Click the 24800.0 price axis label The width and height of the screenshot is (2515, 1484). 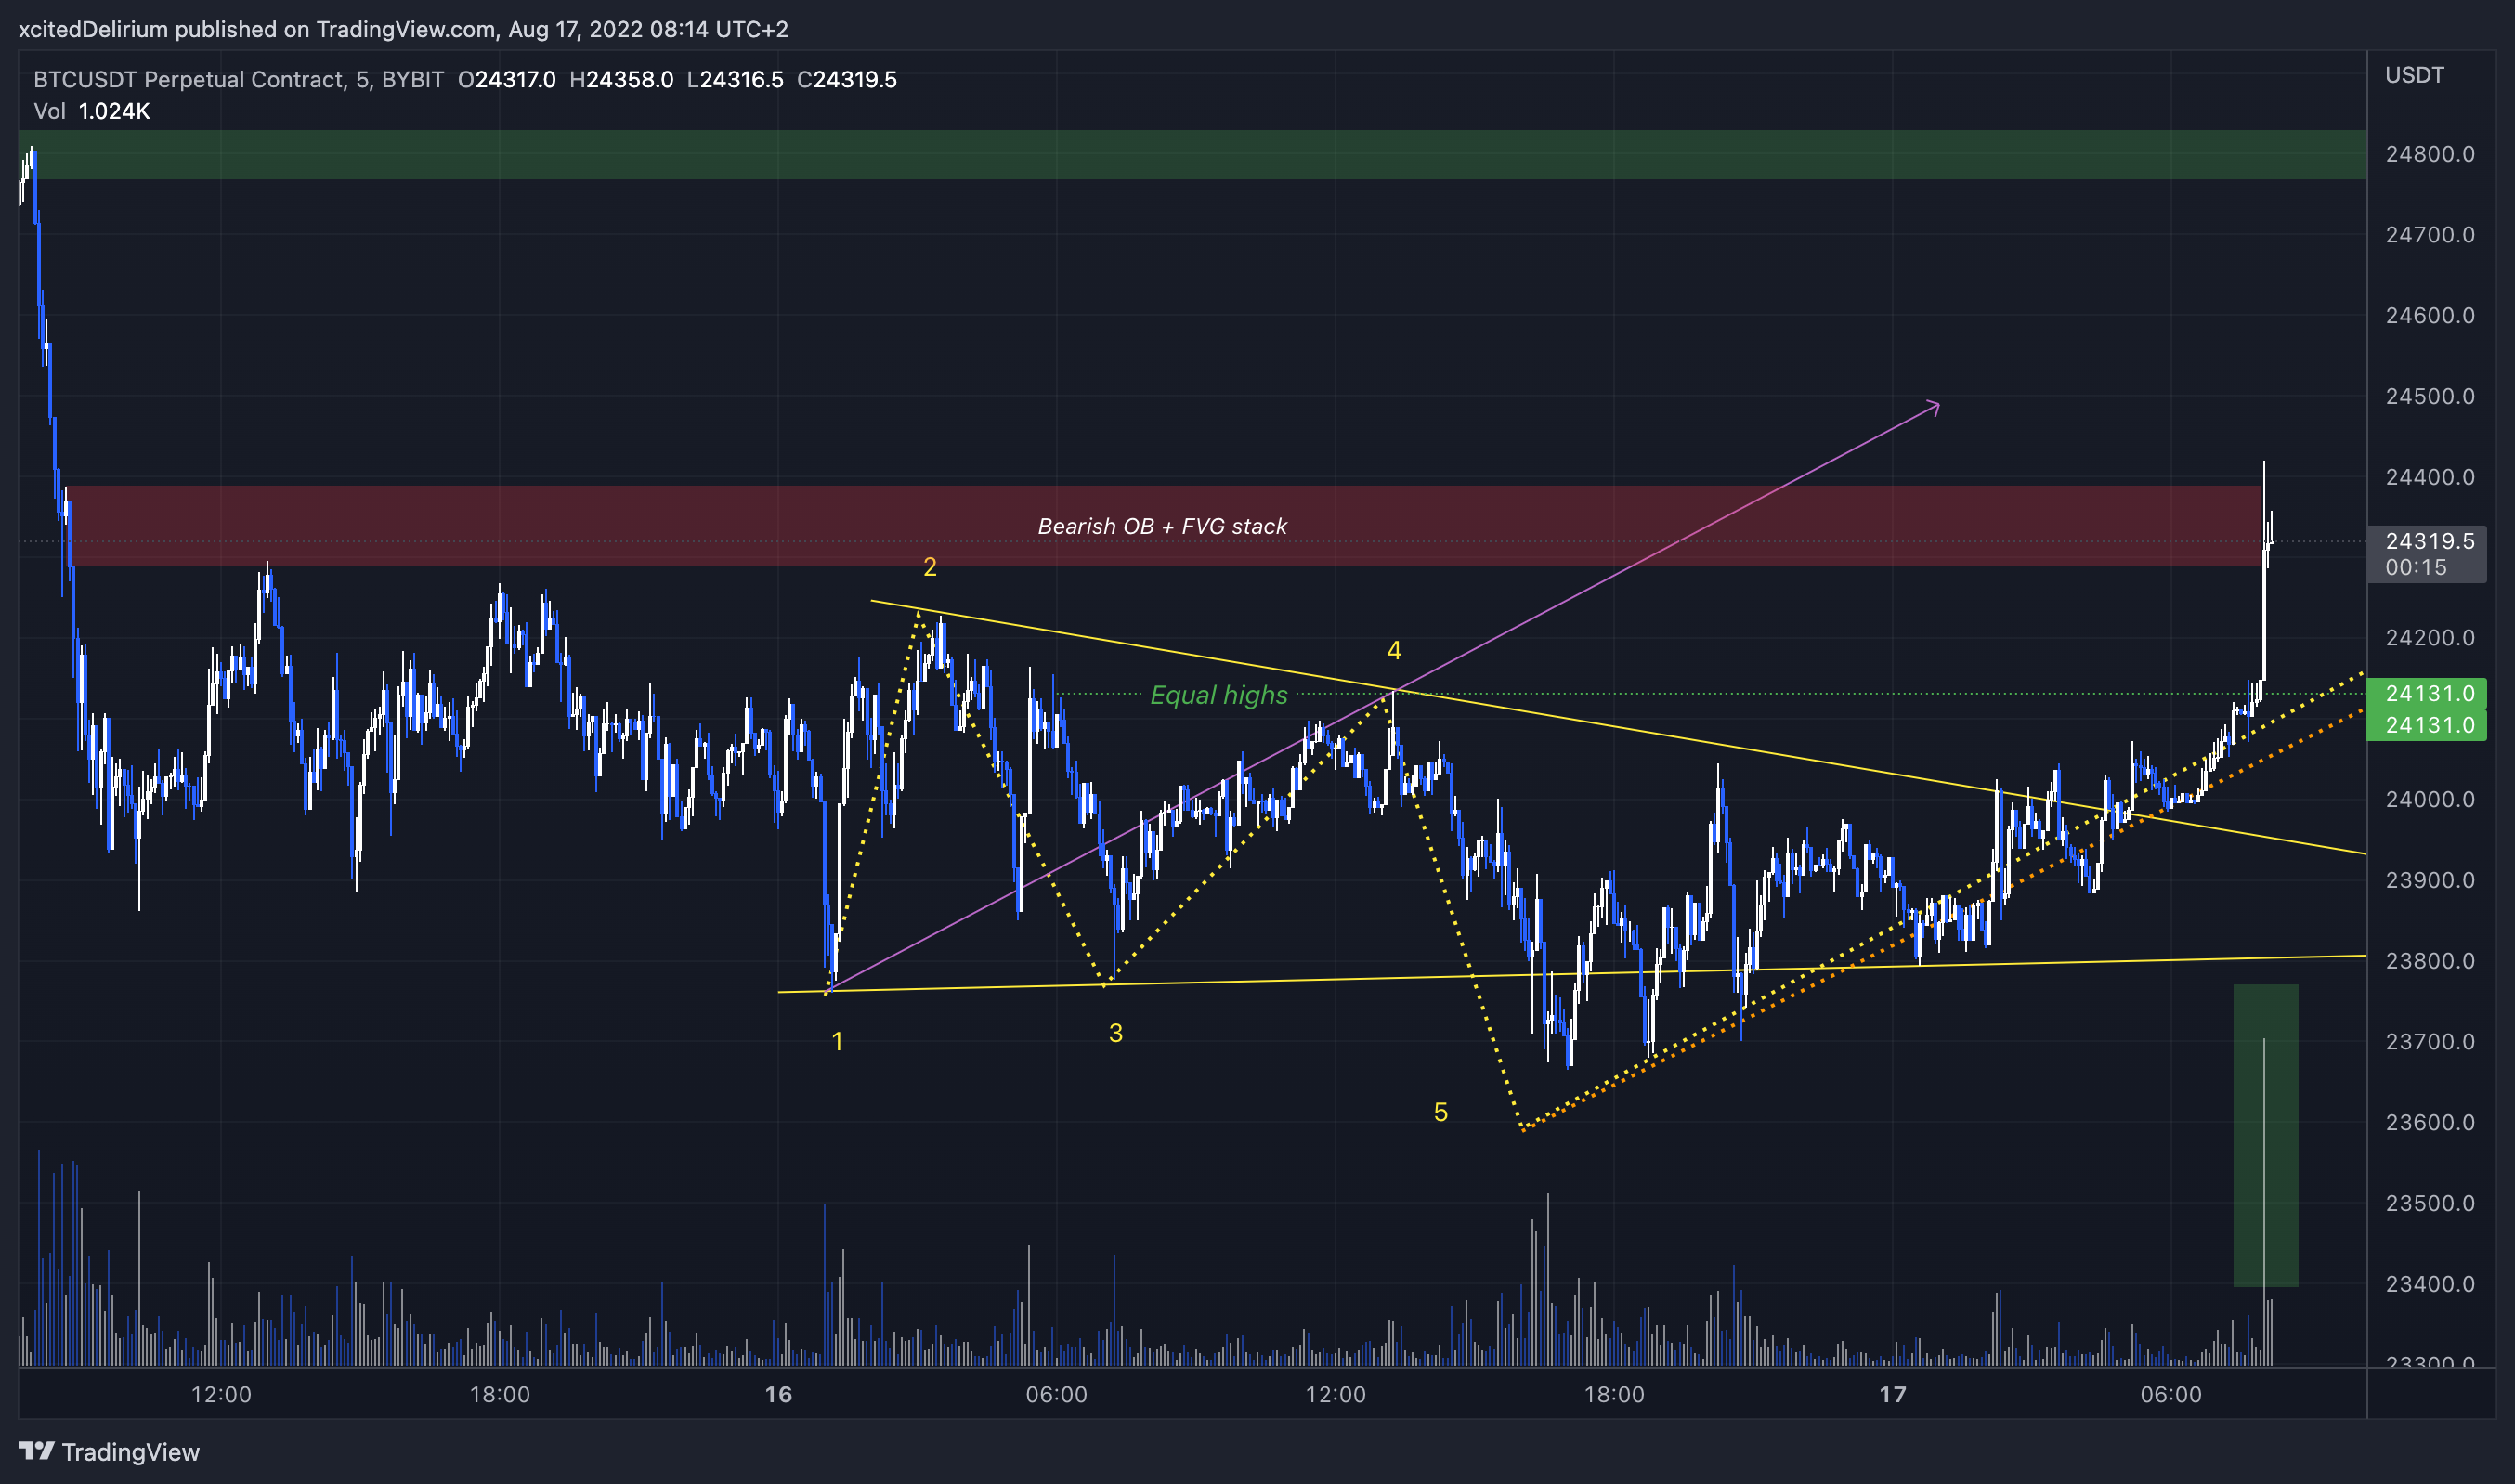pyautogui.click(x=2430, y=154)
